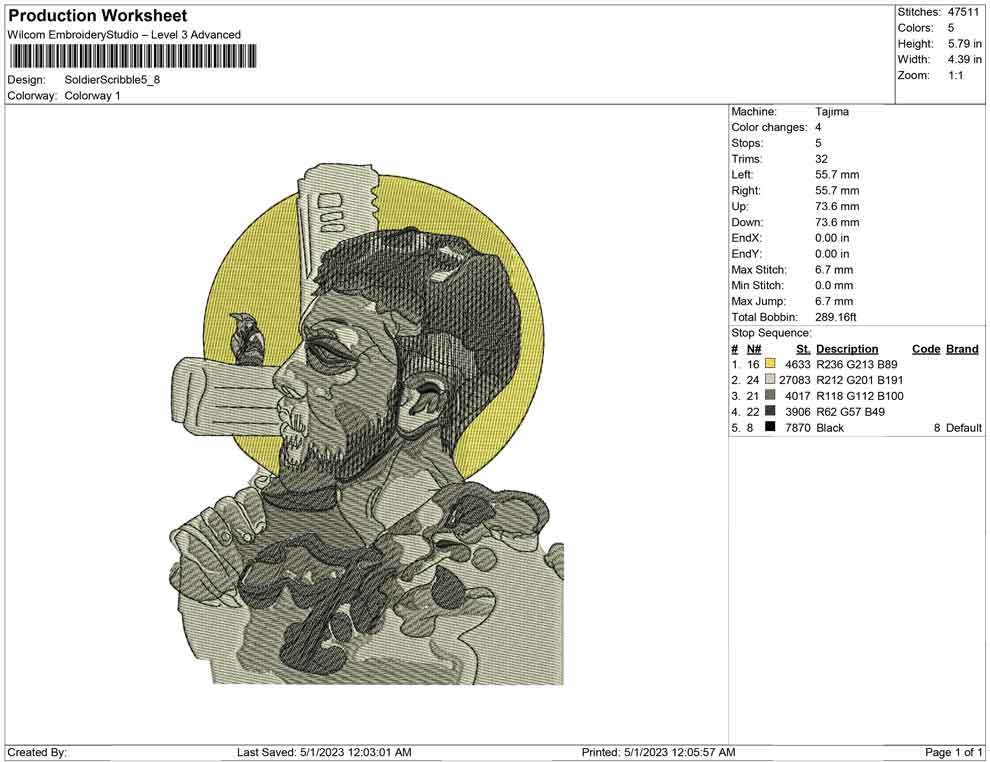Click the 'Colorway 1' value
The width and height of the screenshot is (990, 762).
click(x=92, y=96)
